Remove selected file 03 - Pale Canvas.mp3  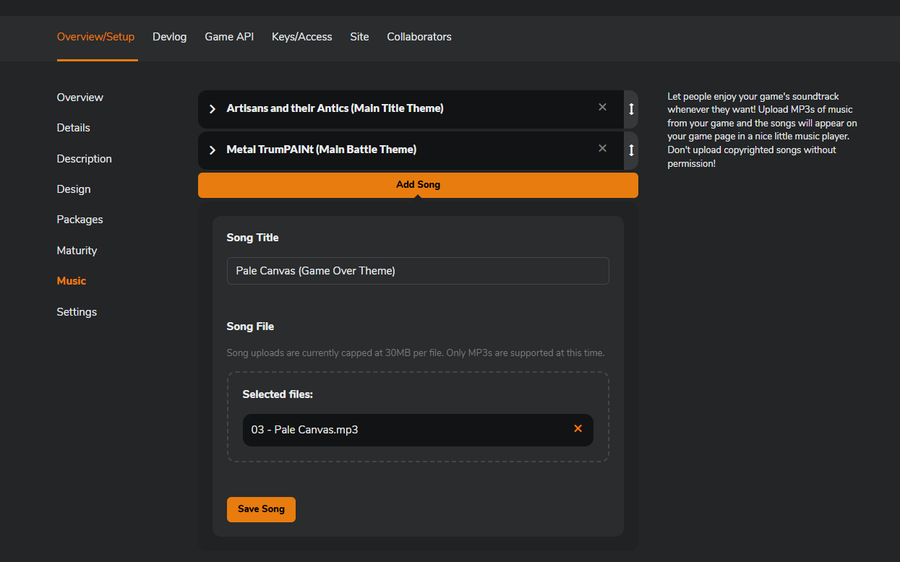click(578, 429)
